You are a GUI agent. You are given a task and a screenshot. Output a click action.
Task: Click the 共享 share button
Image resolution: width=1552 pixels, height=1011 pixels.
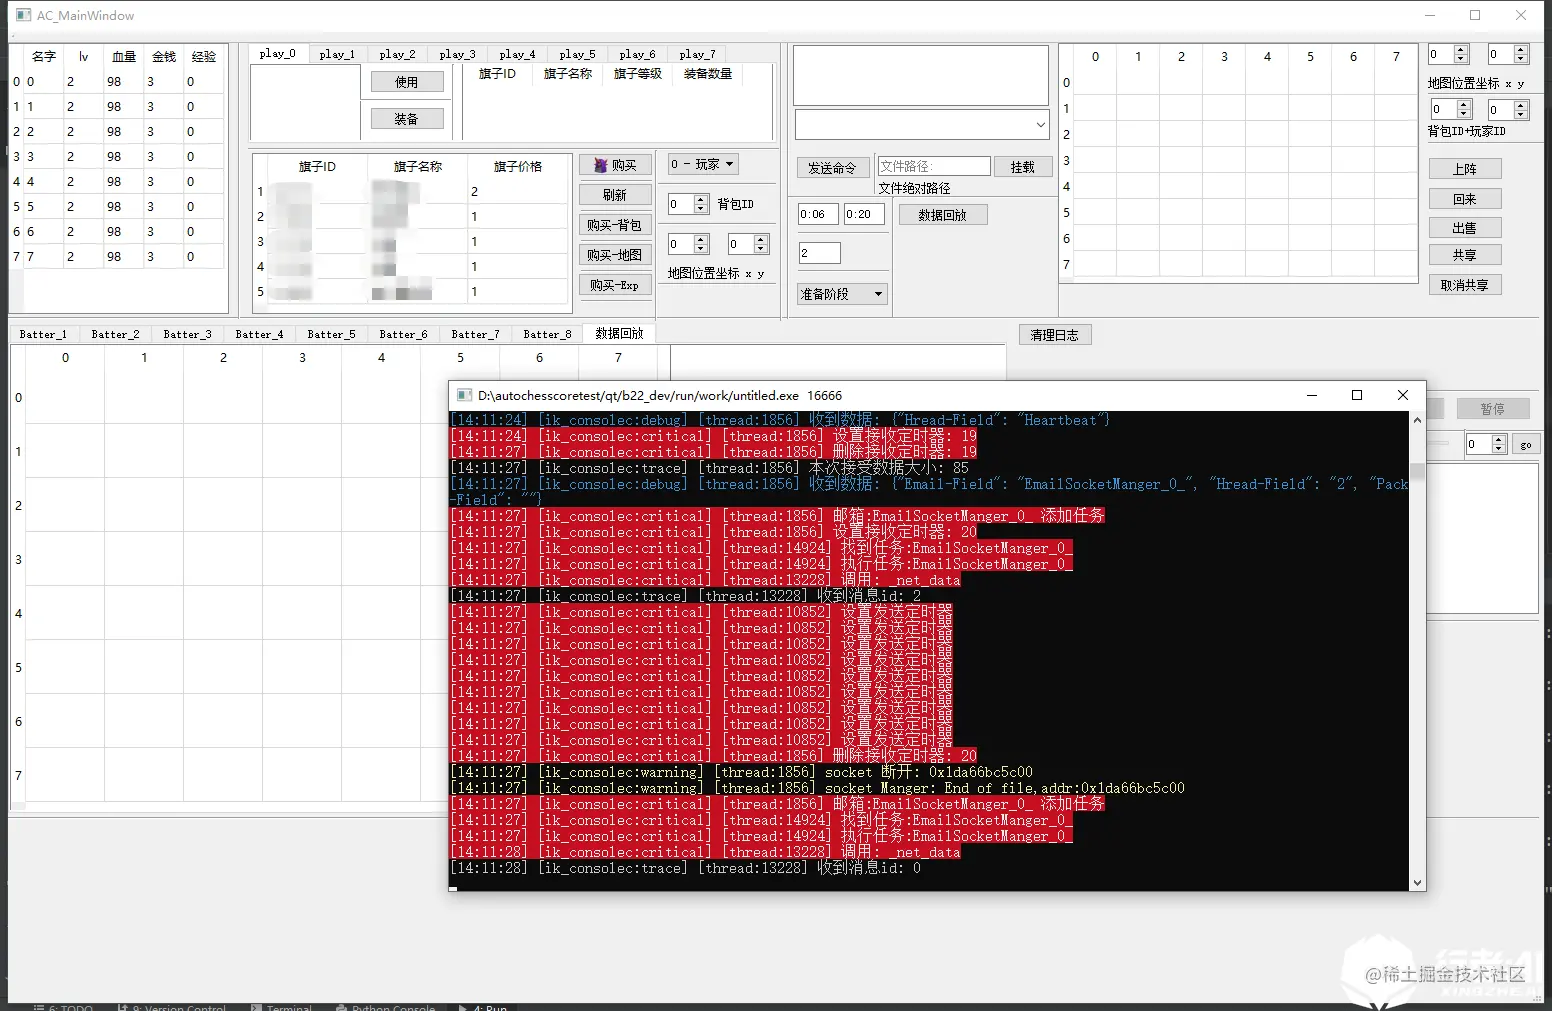(x=1465, y=255)
